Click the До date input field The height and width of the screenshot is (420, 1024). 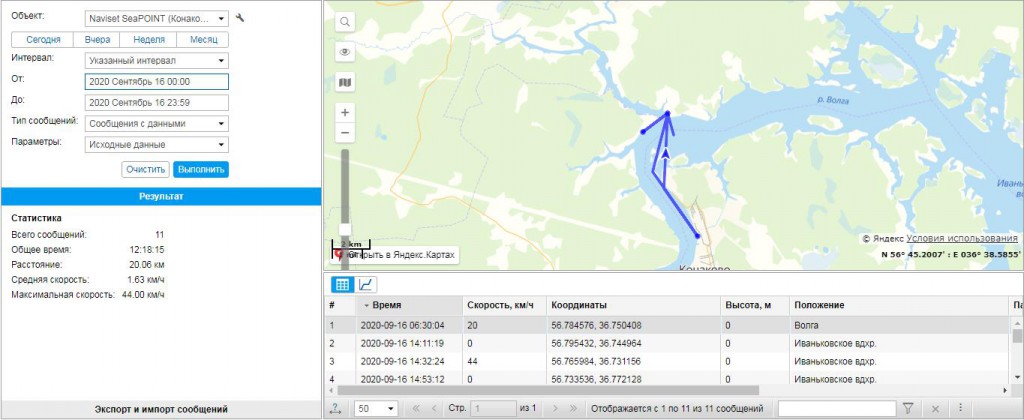(x=157, y=103)
